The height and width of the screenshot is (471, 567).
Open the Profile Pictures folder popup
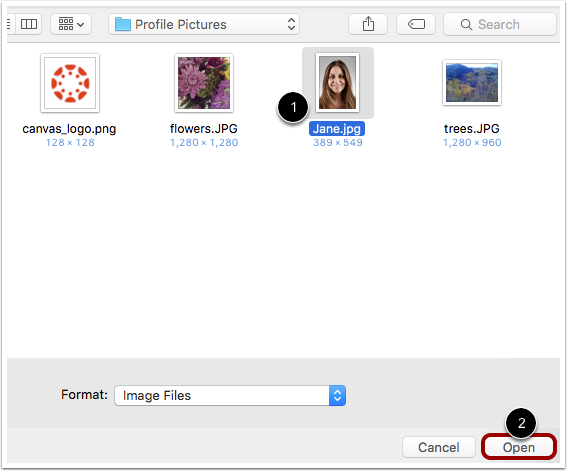[x=204, y=24]
